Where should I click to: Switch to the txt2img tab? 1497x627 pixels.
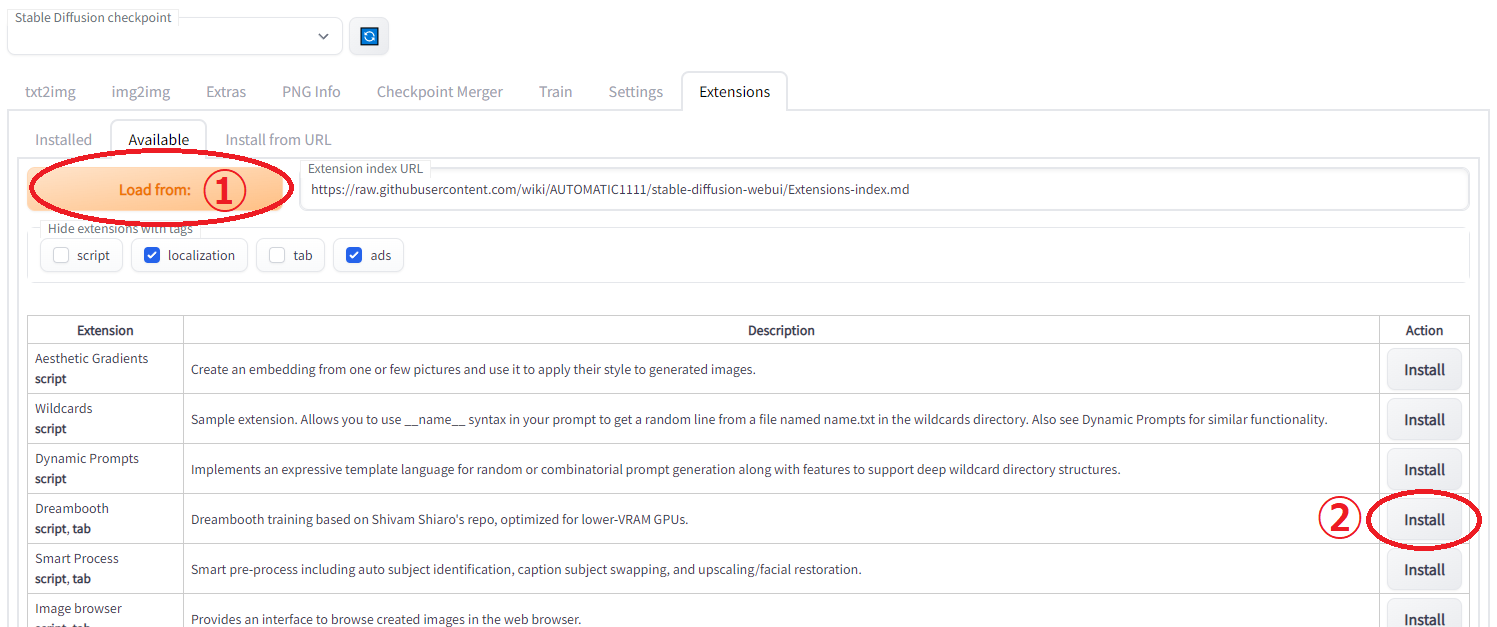[x=50, y=92]
